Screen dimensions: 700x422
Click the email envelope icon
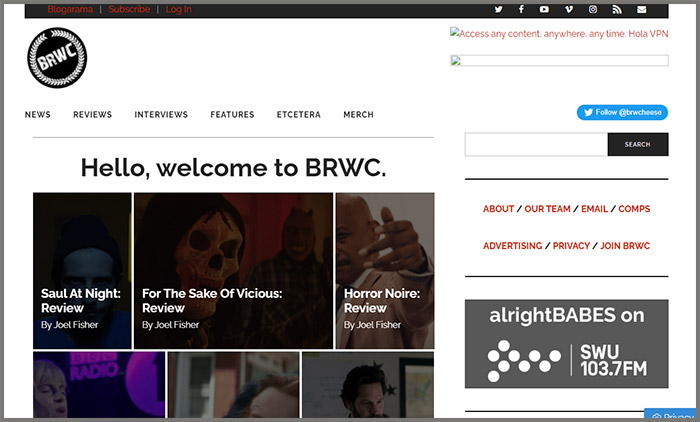point(642,9)
